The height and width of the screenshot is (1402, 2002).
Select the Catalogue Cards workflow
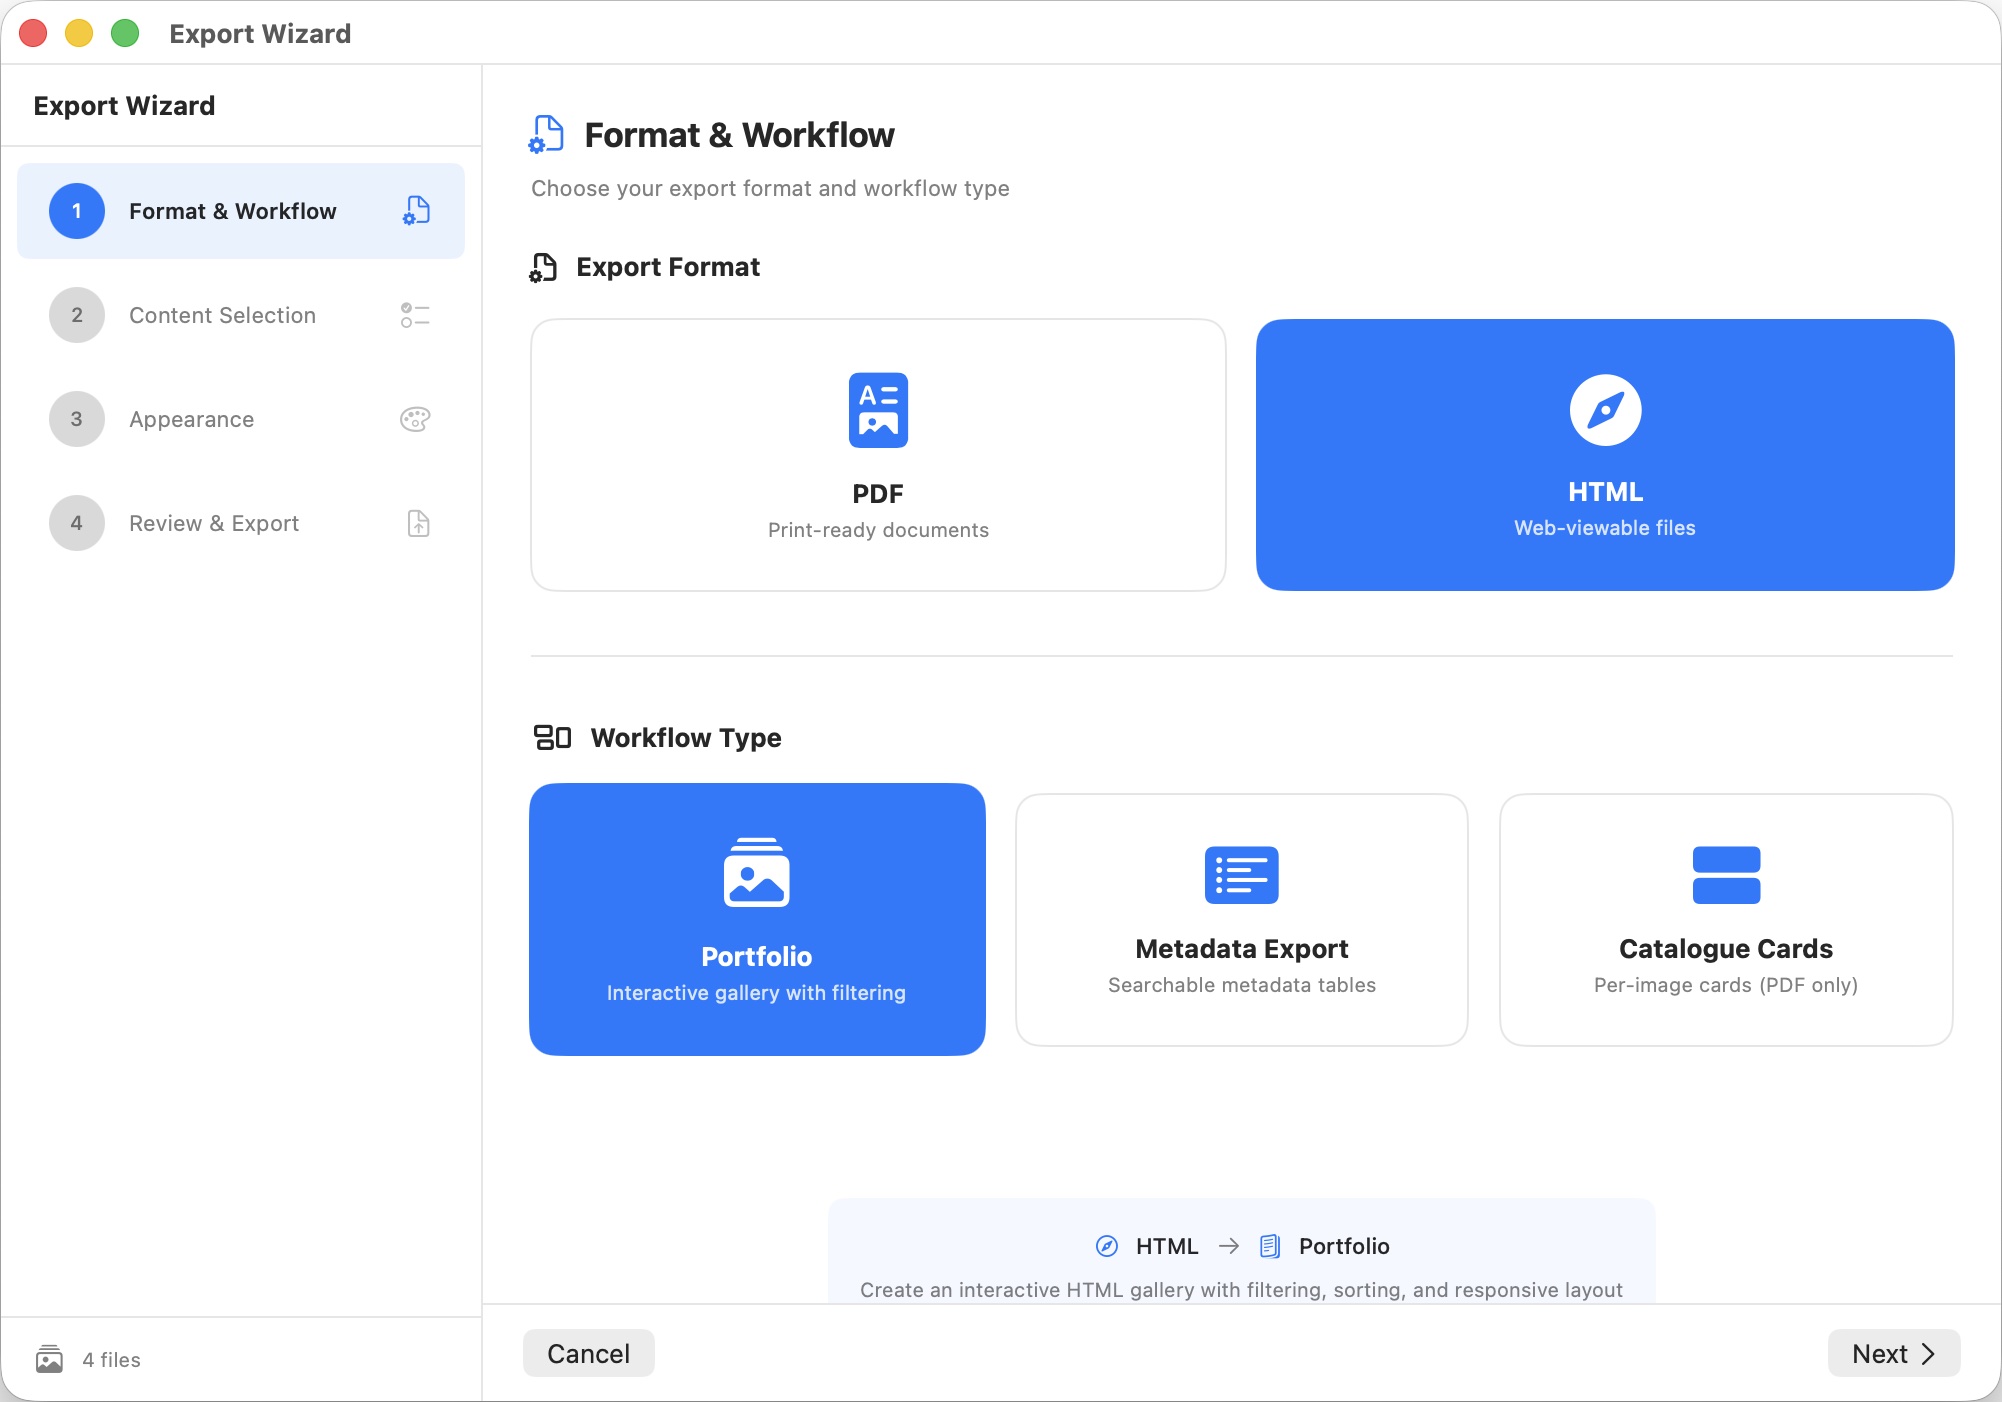click(x=1726, y=920)
